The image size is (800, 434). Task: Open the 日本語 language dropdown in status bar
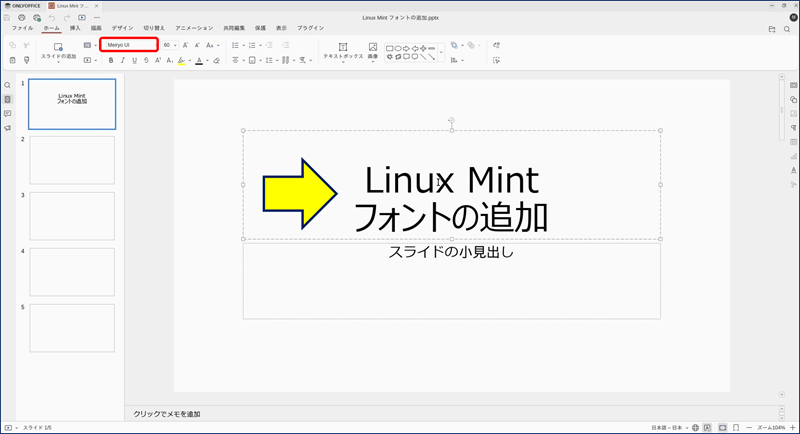669,427
